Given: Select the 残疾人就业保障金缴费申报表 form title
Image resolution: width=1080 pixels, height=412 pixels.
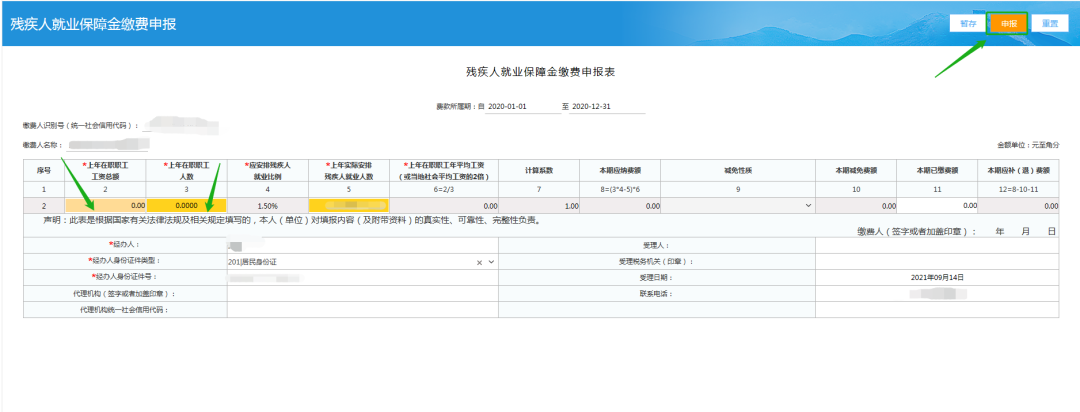Looking at the screenshot, I should (541, 72).
